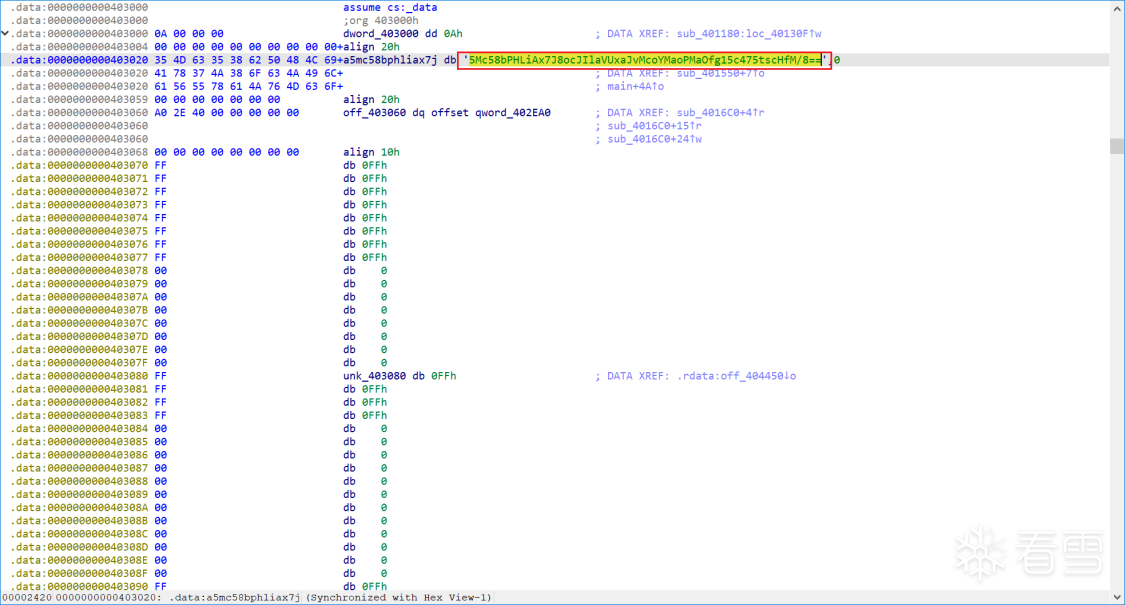Click status bar address 0000000000403020

point(106,598)
